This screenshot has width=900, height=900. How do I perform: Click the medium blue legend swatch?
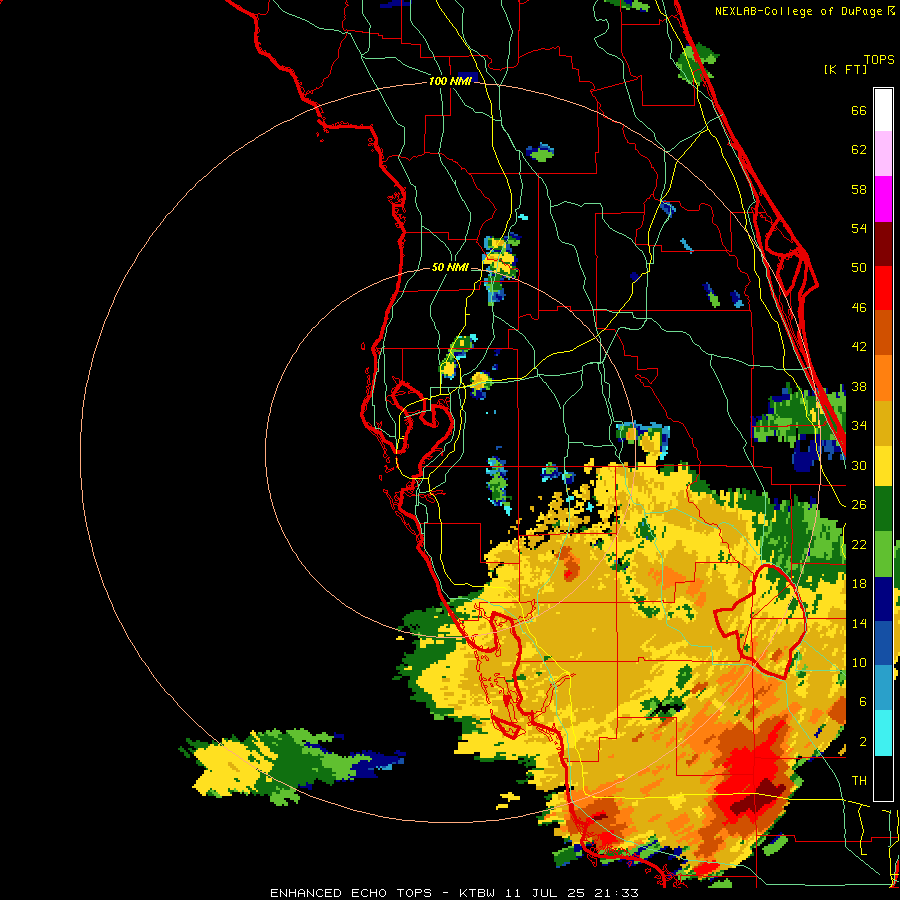pos(883,643)
